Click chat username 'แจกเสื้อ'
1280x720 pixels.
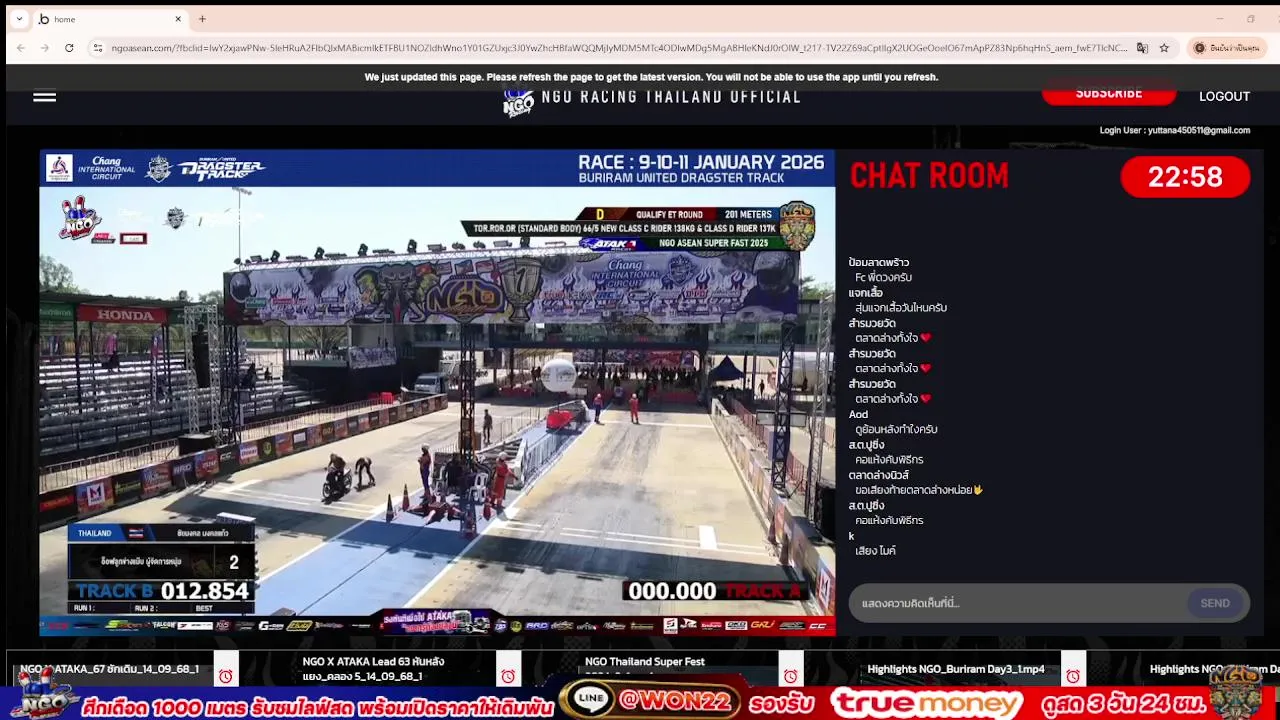click(x=866, y=293)
